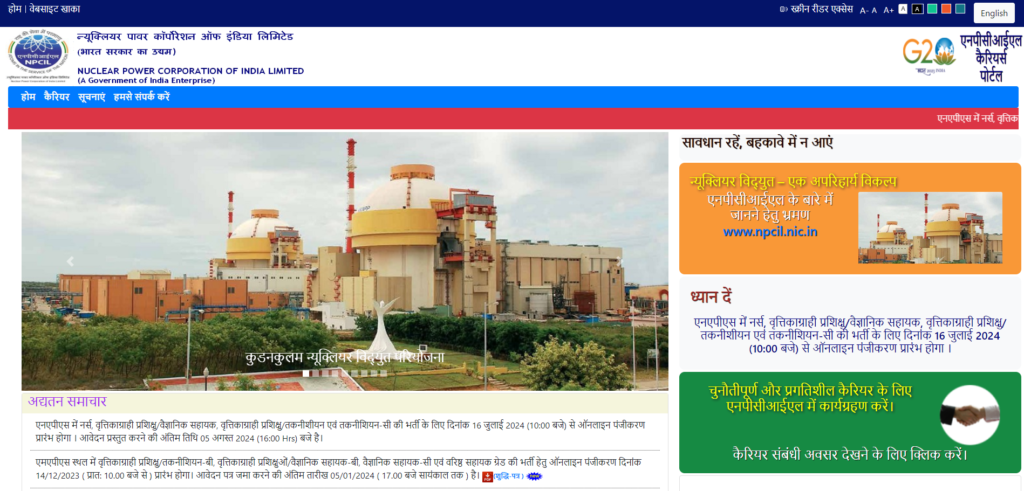Select black high-contrast A theme
This screenshot has height=491, width=1024.
click(917, 8)
